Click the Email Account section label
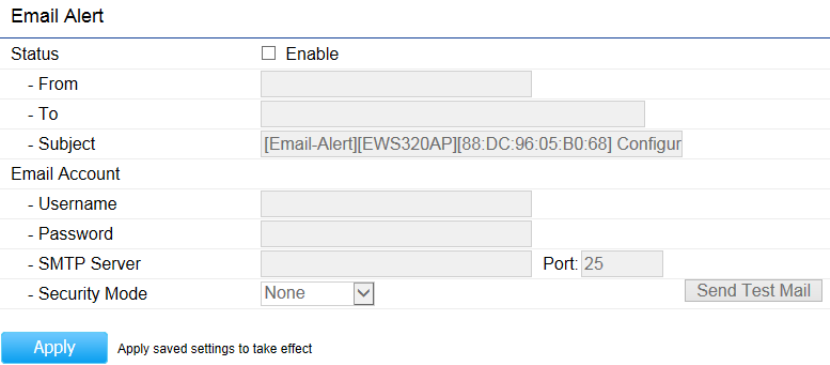The height and width of the screenshot is (365, 830). 66,174
